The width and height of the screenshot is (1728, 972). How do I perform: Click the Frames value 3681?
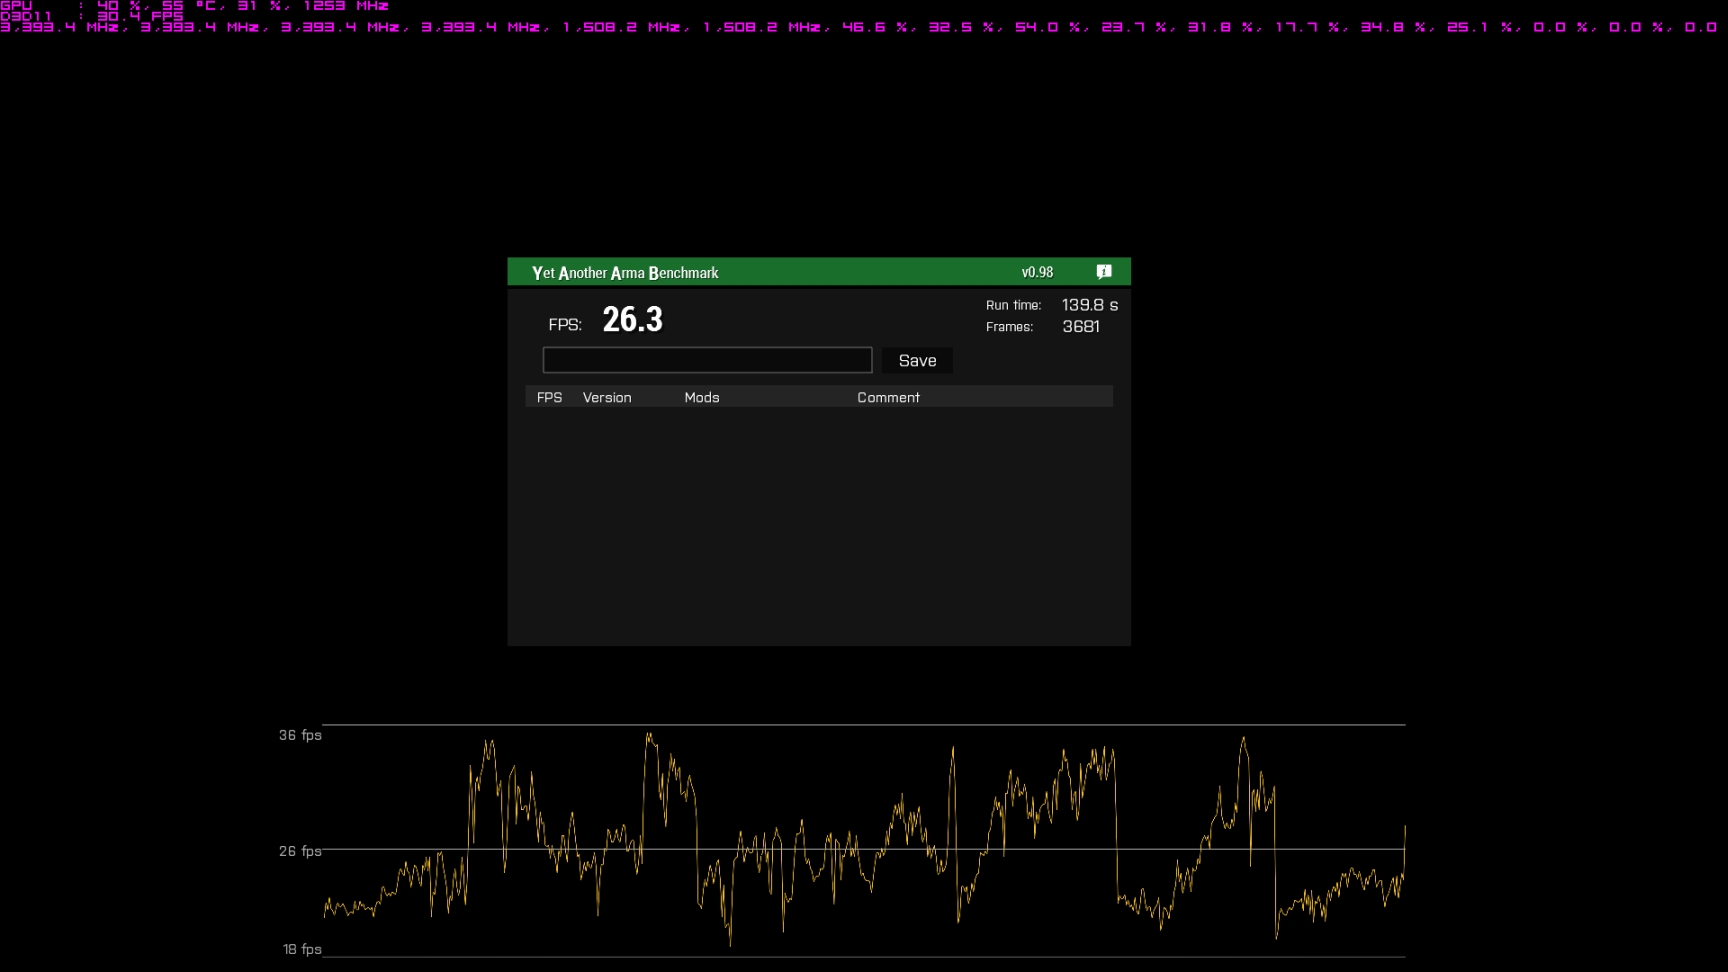(1081, 327)
